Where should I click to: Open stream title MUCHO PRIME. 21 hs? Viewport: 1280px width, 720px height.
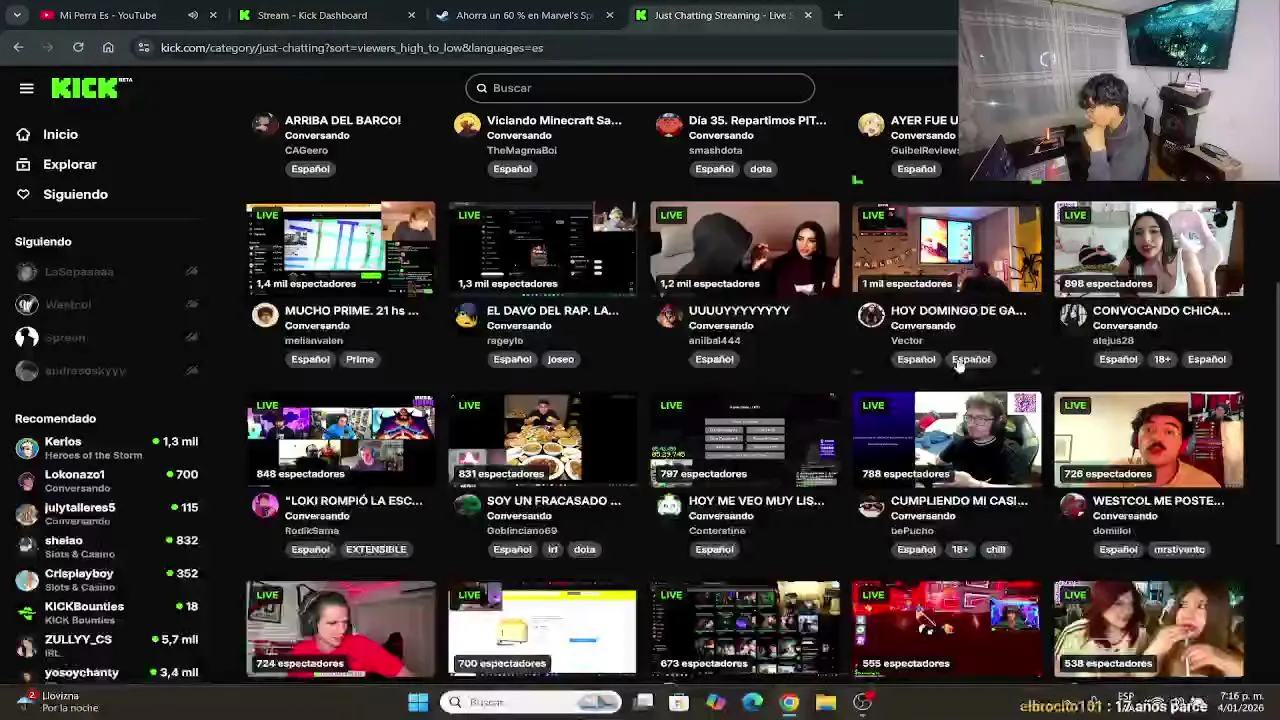(352, 310)
